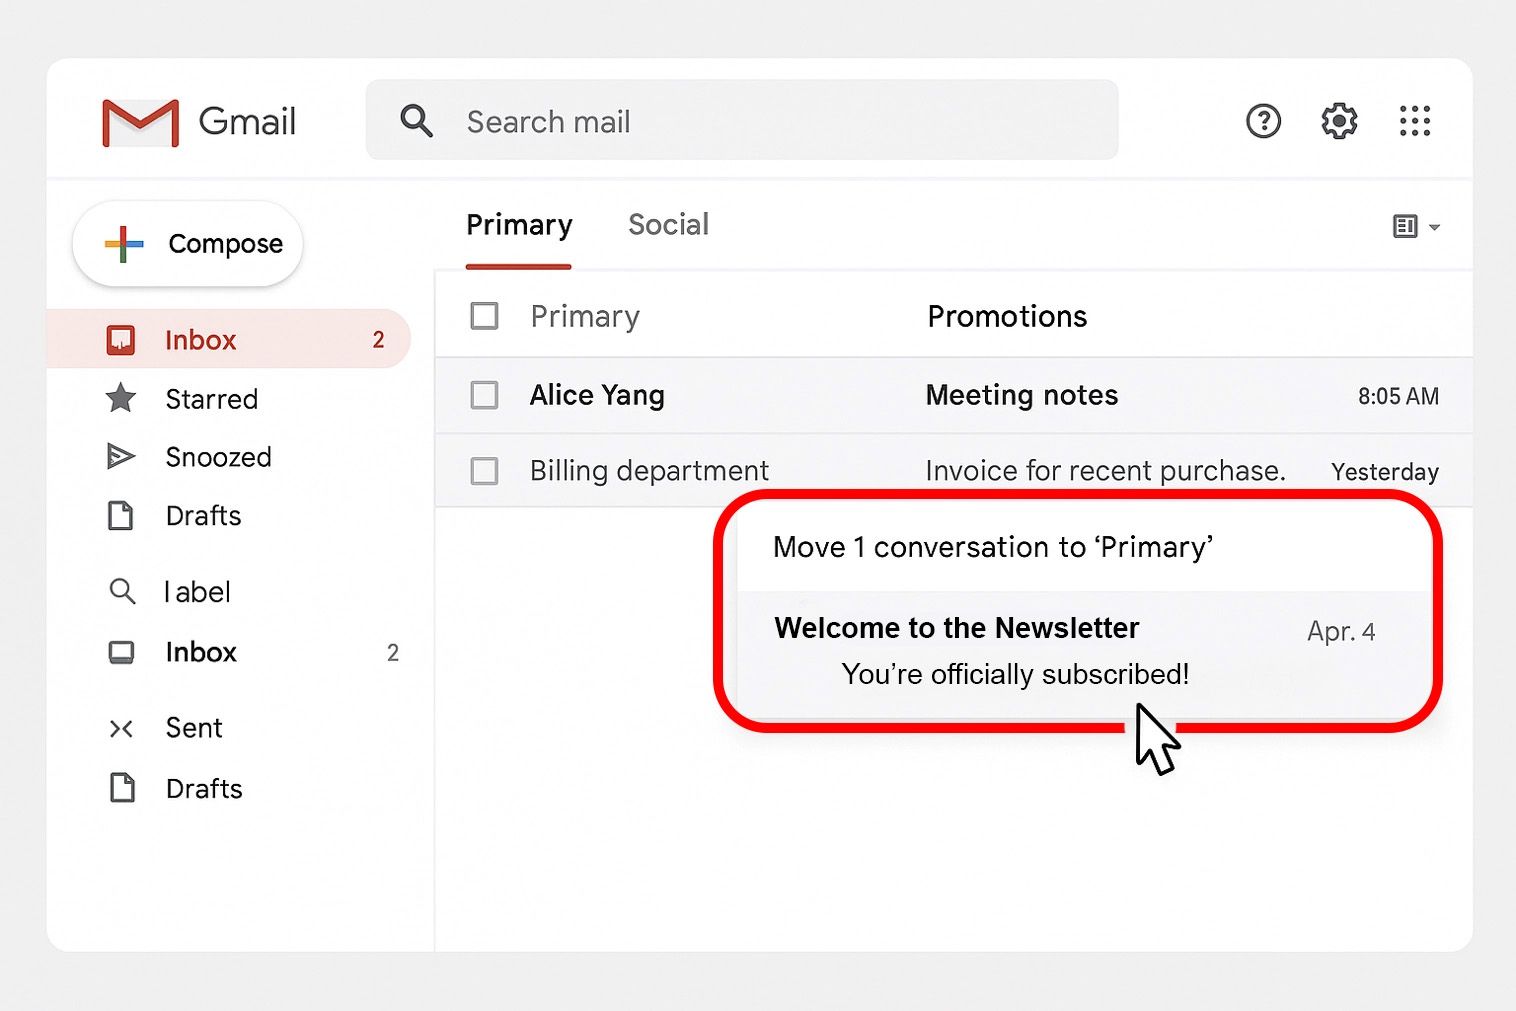Screen dimensions: 1516x1011
Task: Select the Sent mail icon
Action: pyautogui.click(x=121, y=728)
